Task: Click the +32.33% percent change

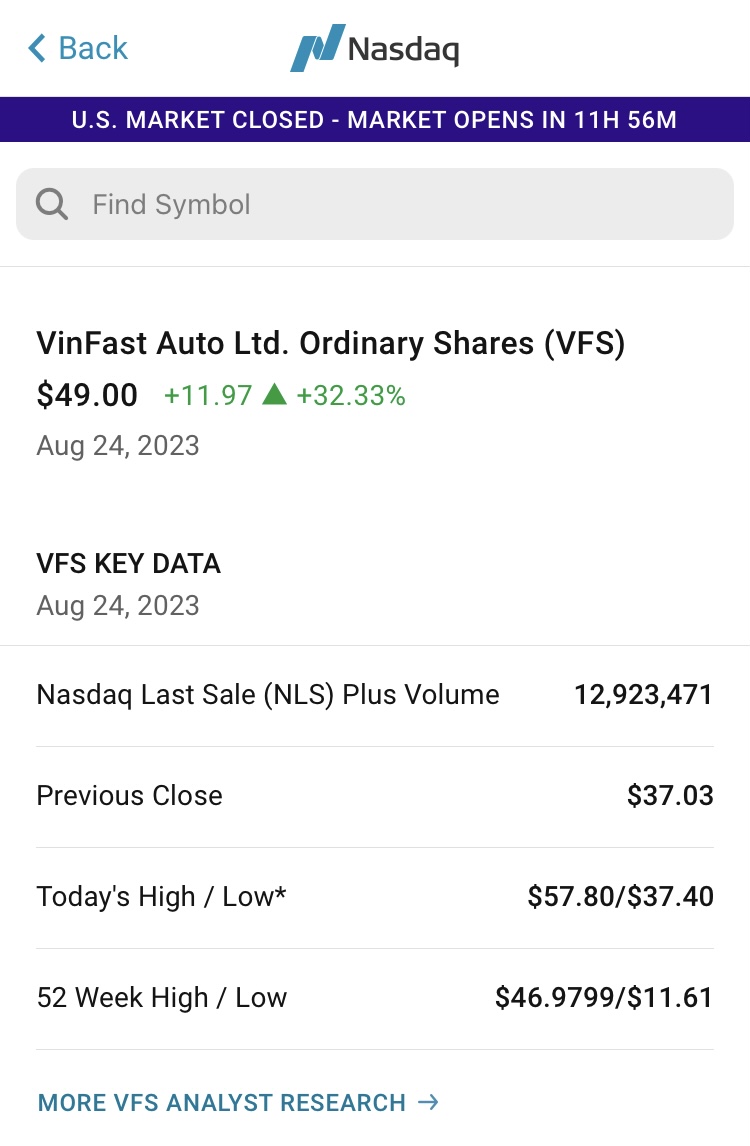Action: click(x=351, y=396)
